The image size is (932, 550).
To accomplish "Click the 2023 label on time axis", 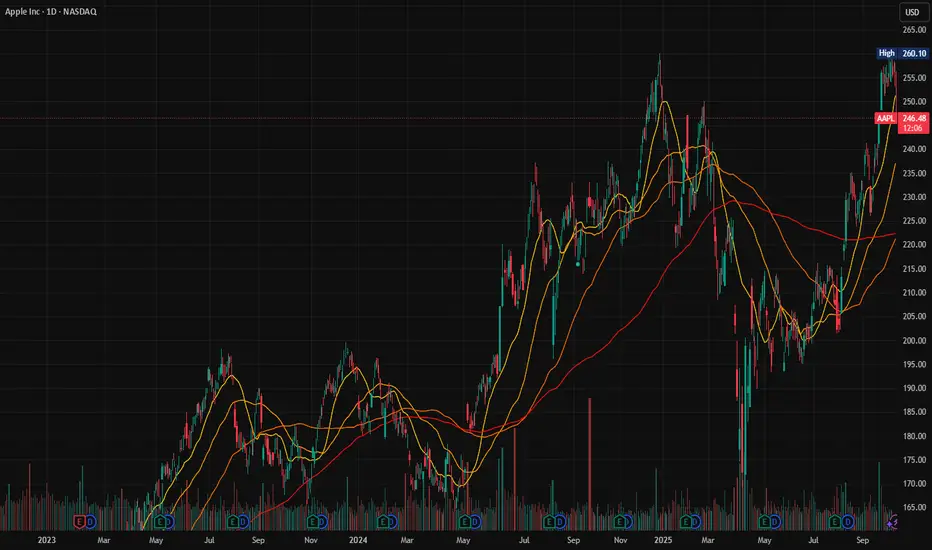I will pos(46,540).
